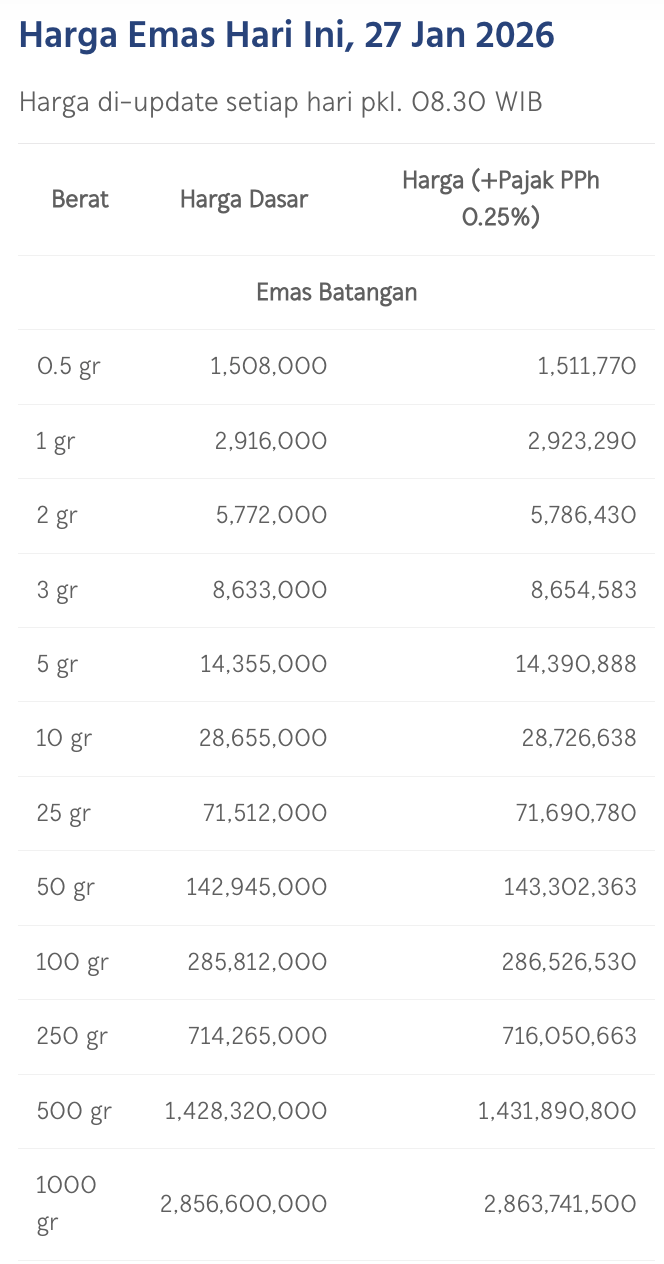Click the 'Emas Batangan' section row
This screenshot has width=664, height=1264.
pyautogui.click(x=336, y=293)
